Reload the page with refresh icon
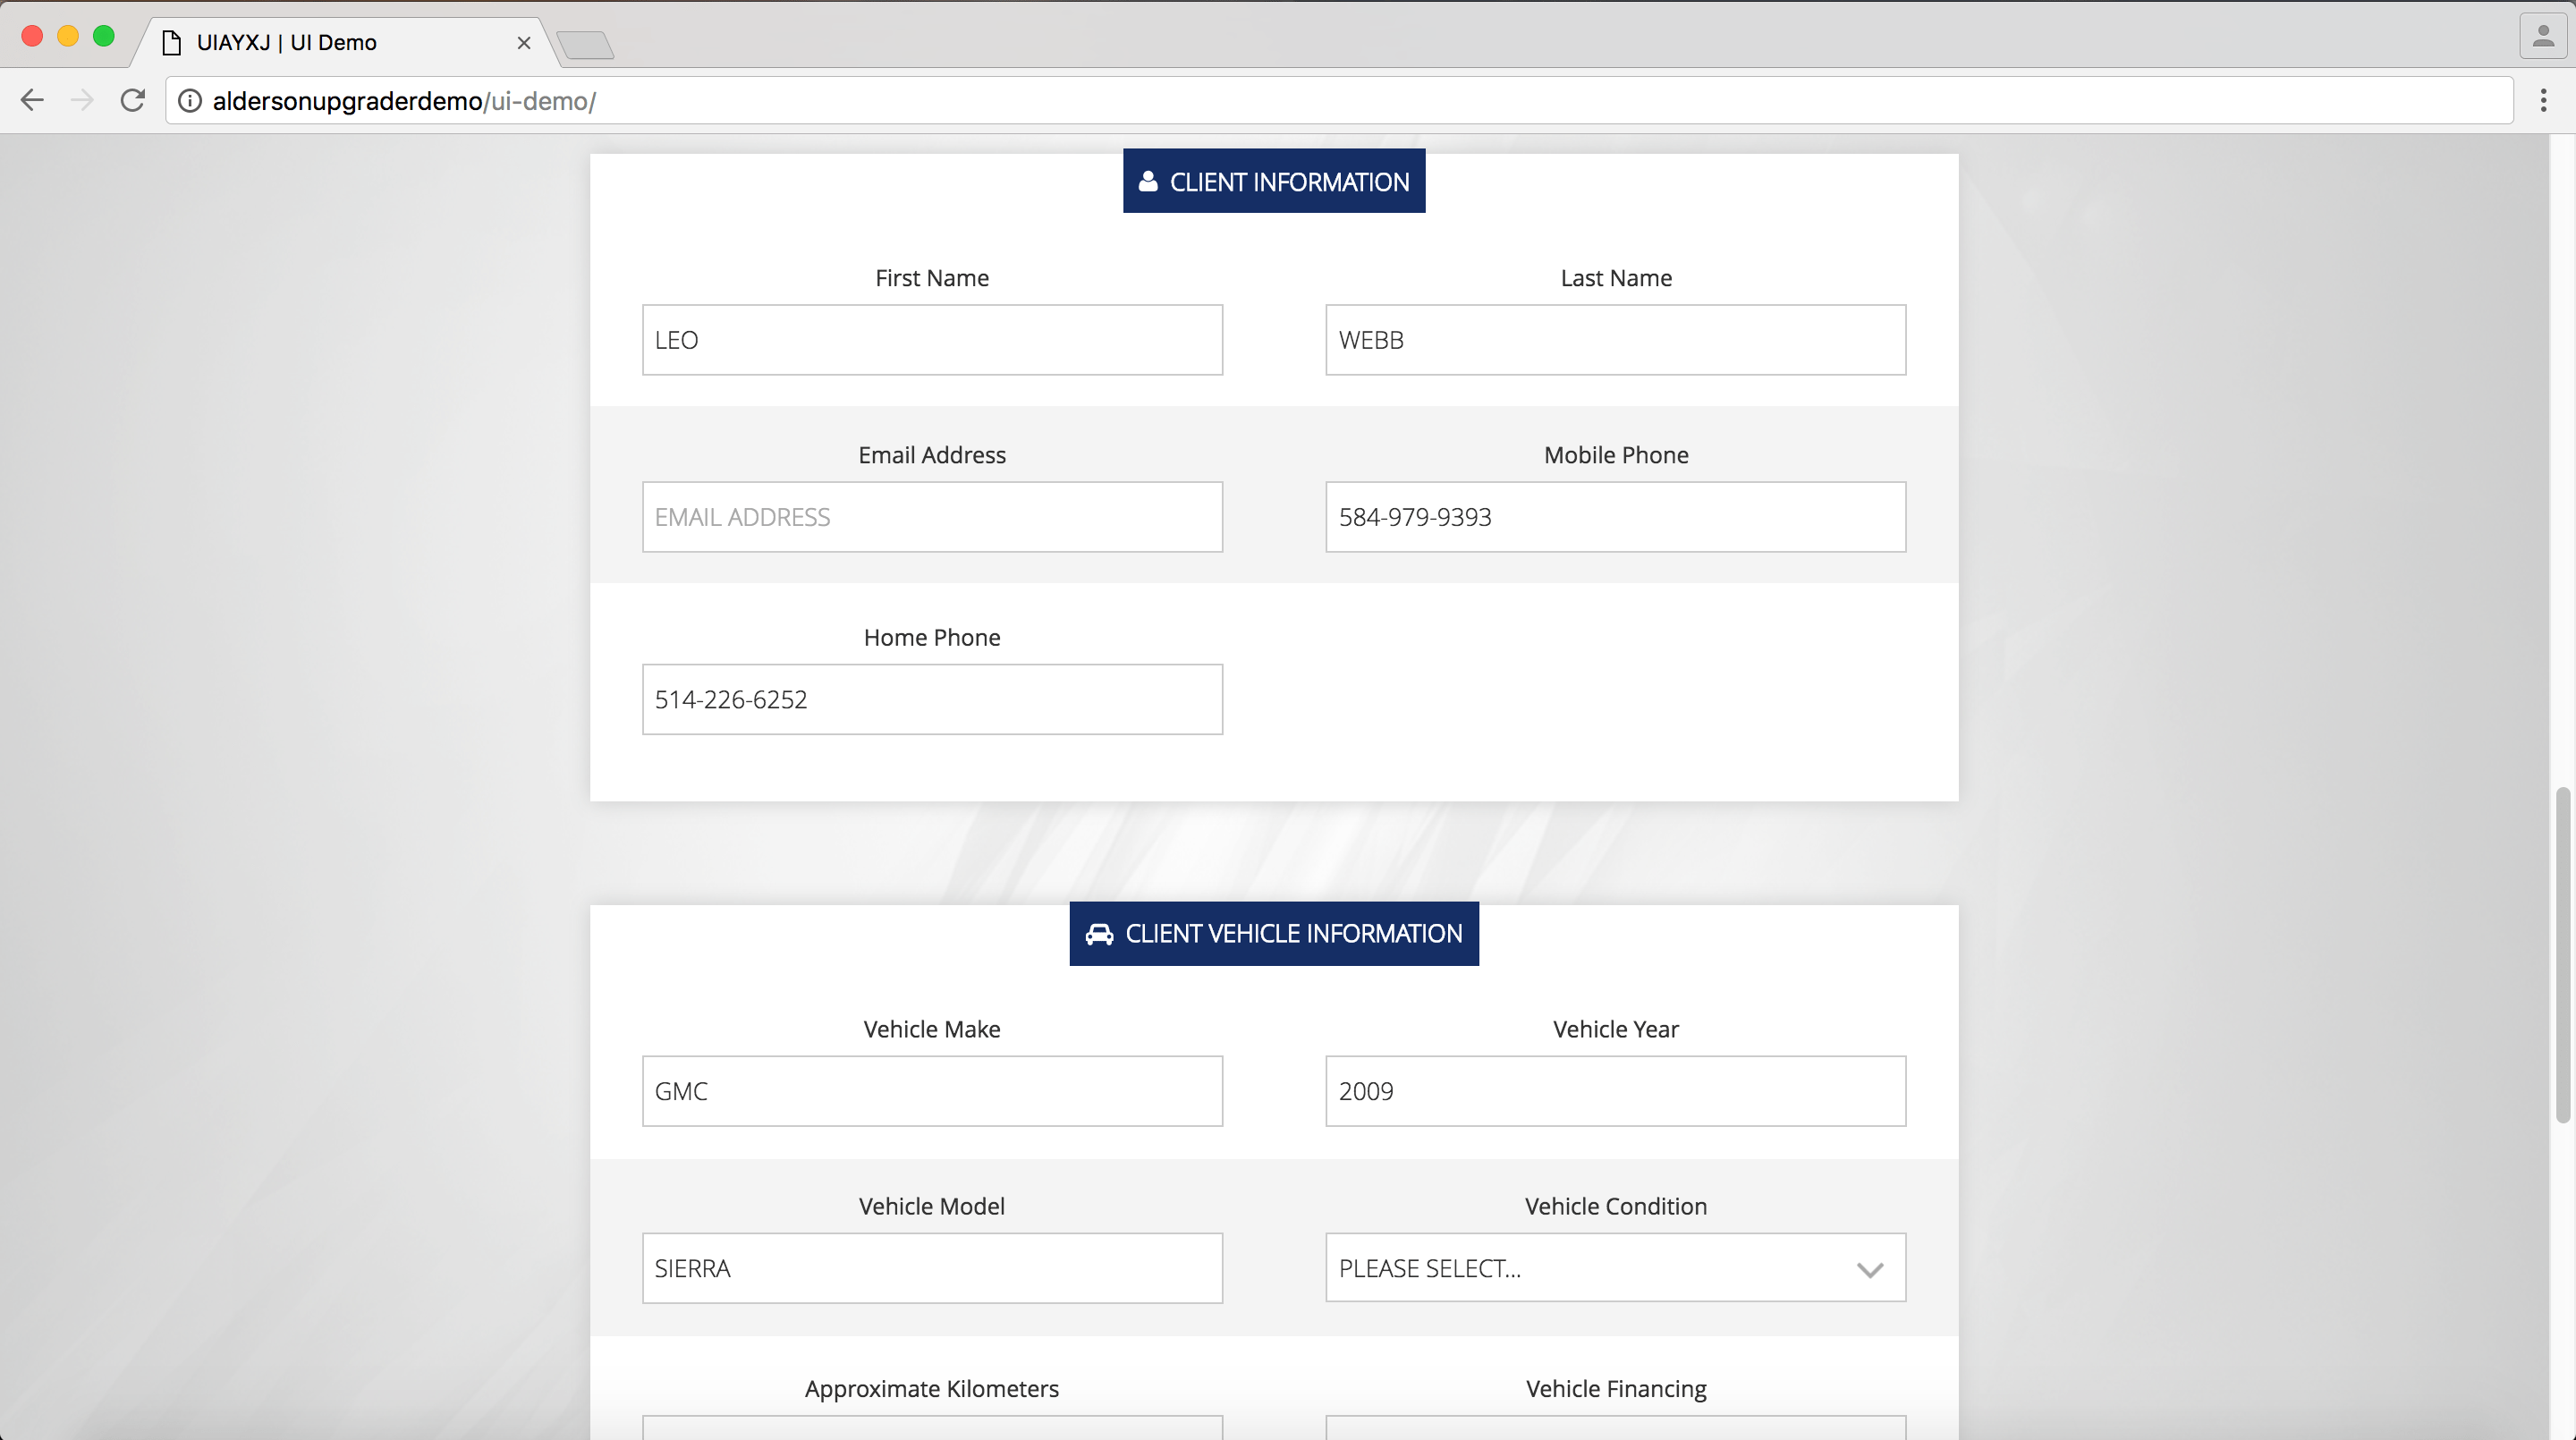 132,100
